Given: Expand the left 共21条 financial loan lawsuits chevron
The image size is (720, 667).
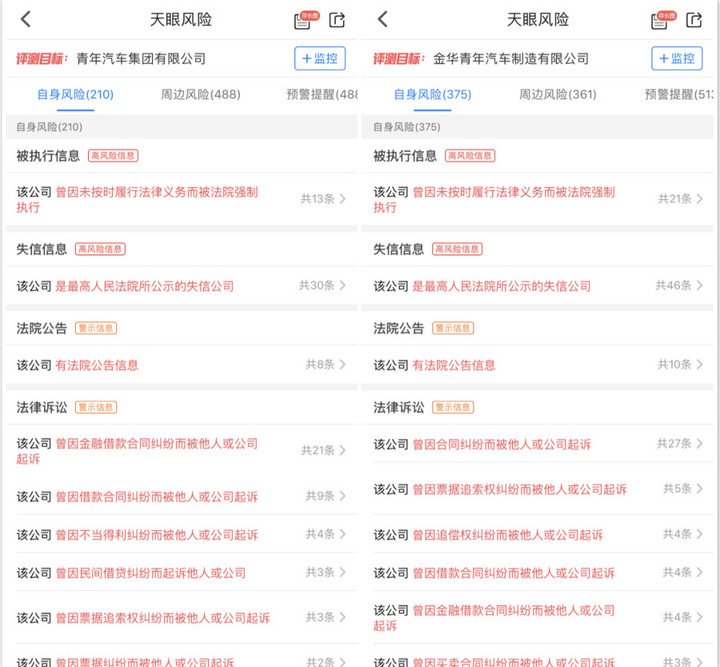Looking at the screenshot, I should [x=342, y=450].
